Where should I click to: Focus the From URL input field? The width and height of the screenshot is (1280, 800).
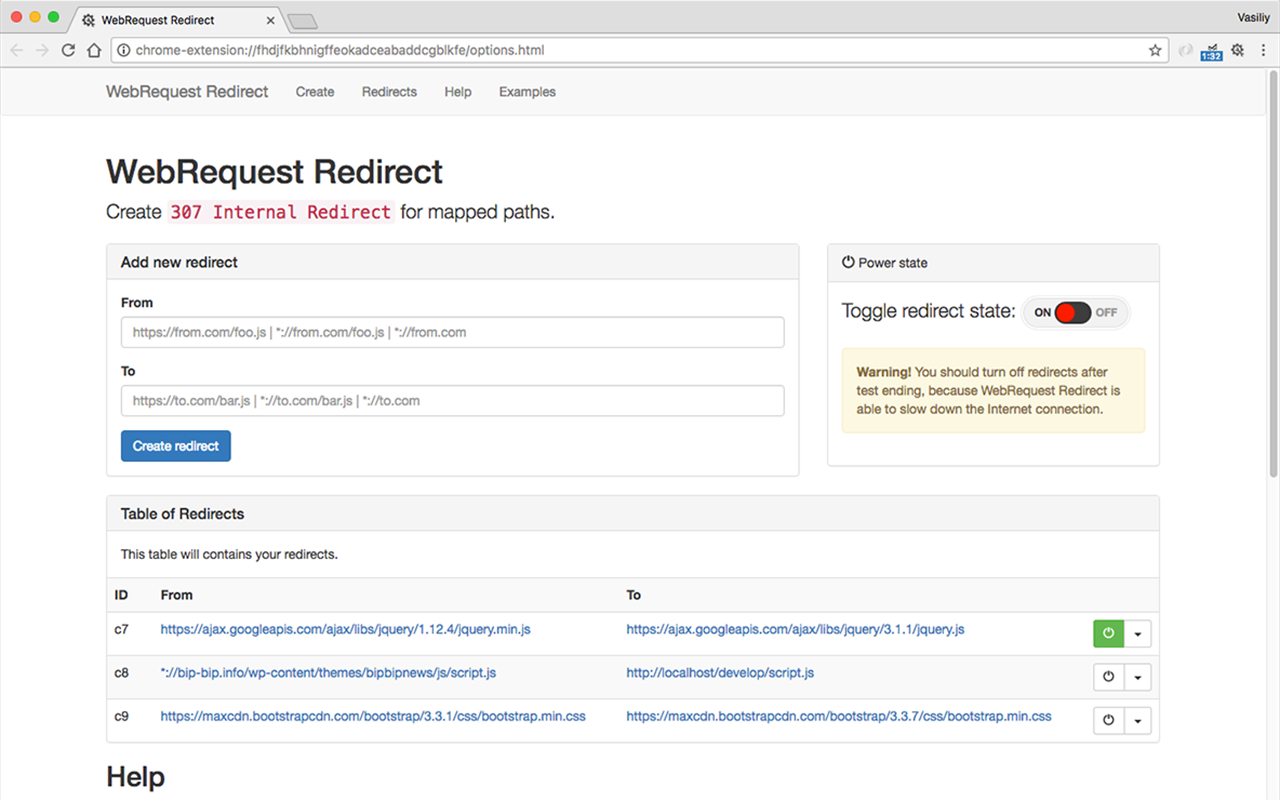tap(452, 332)
